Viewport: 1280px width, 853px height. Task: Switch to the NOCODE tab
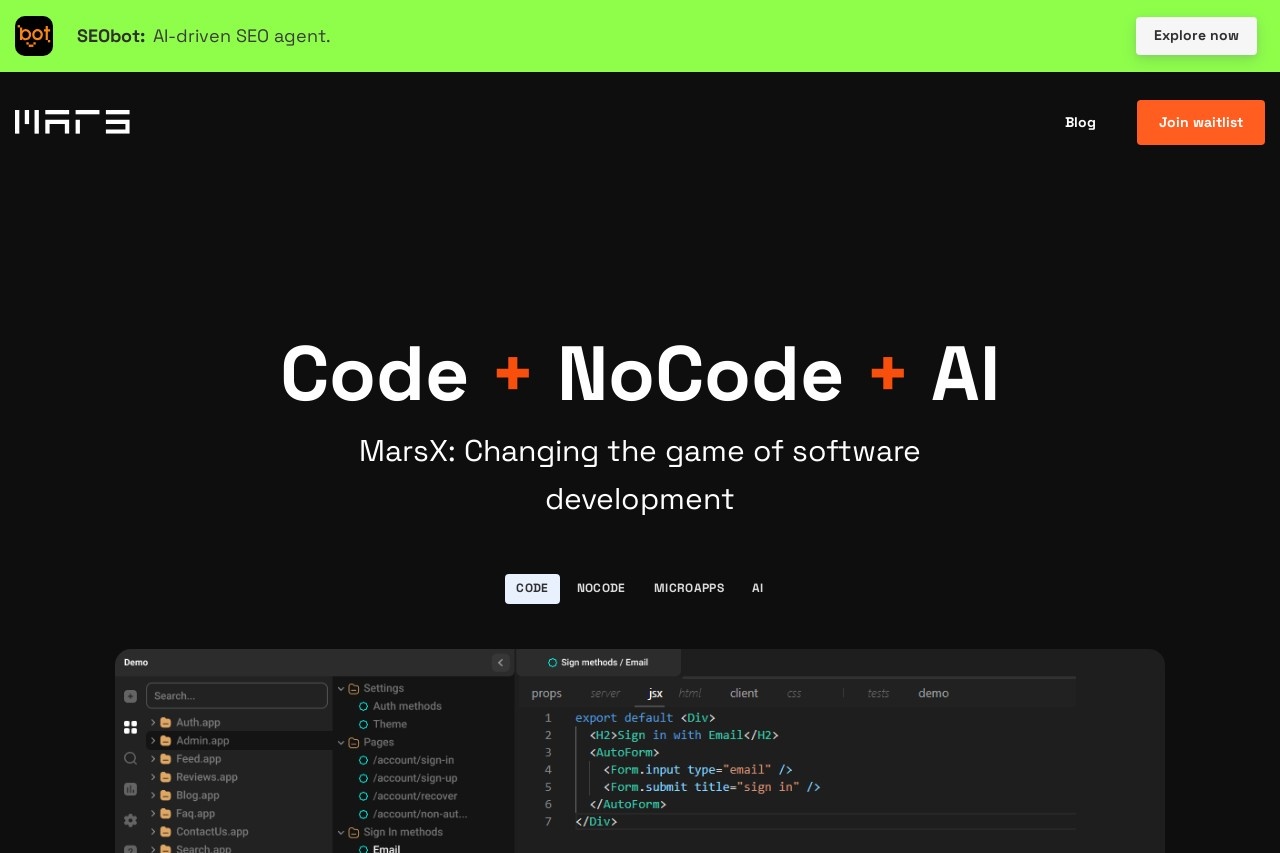point(601,588)
